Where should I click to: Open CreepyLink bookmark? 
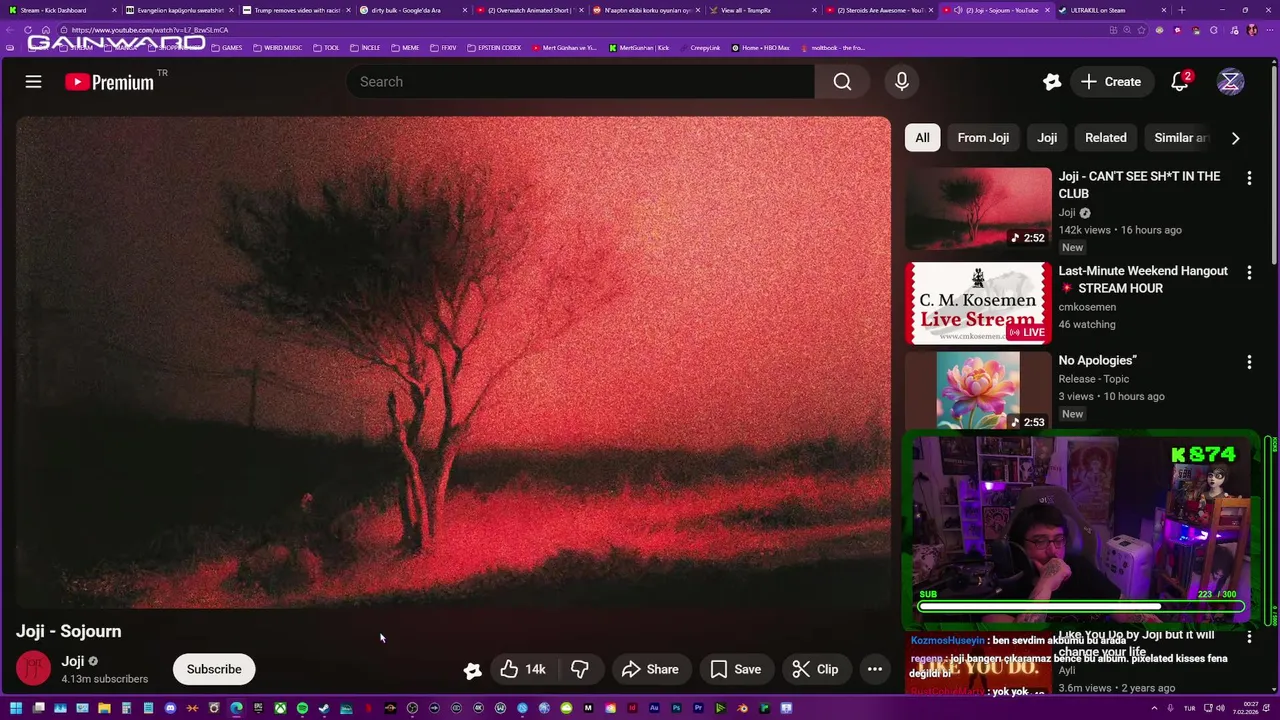click(x=700, y=48)
